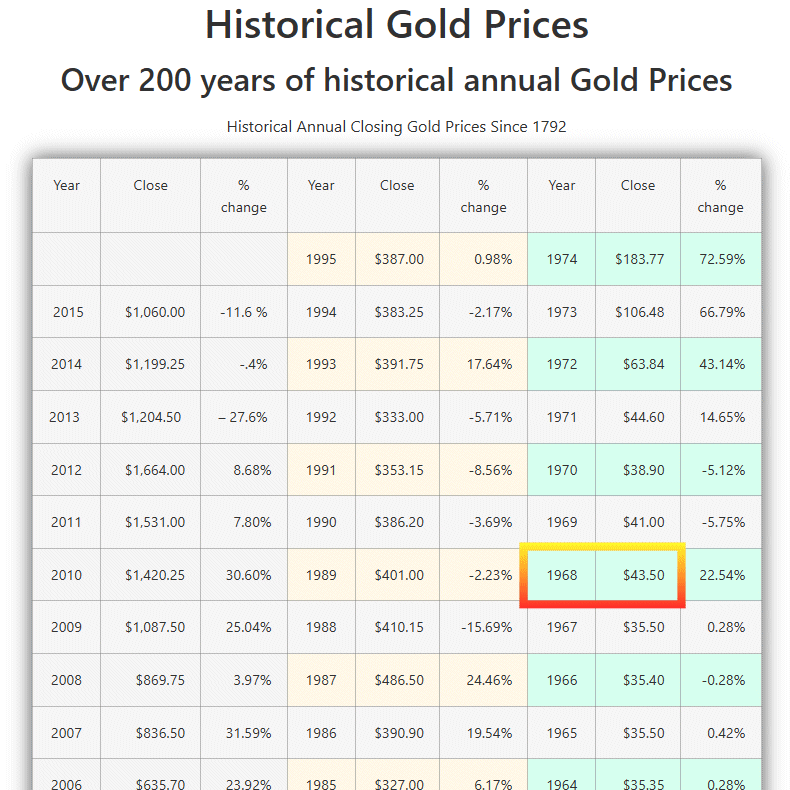Click the 1971 year cell
790x790 pixels.
tap(562, 417)
